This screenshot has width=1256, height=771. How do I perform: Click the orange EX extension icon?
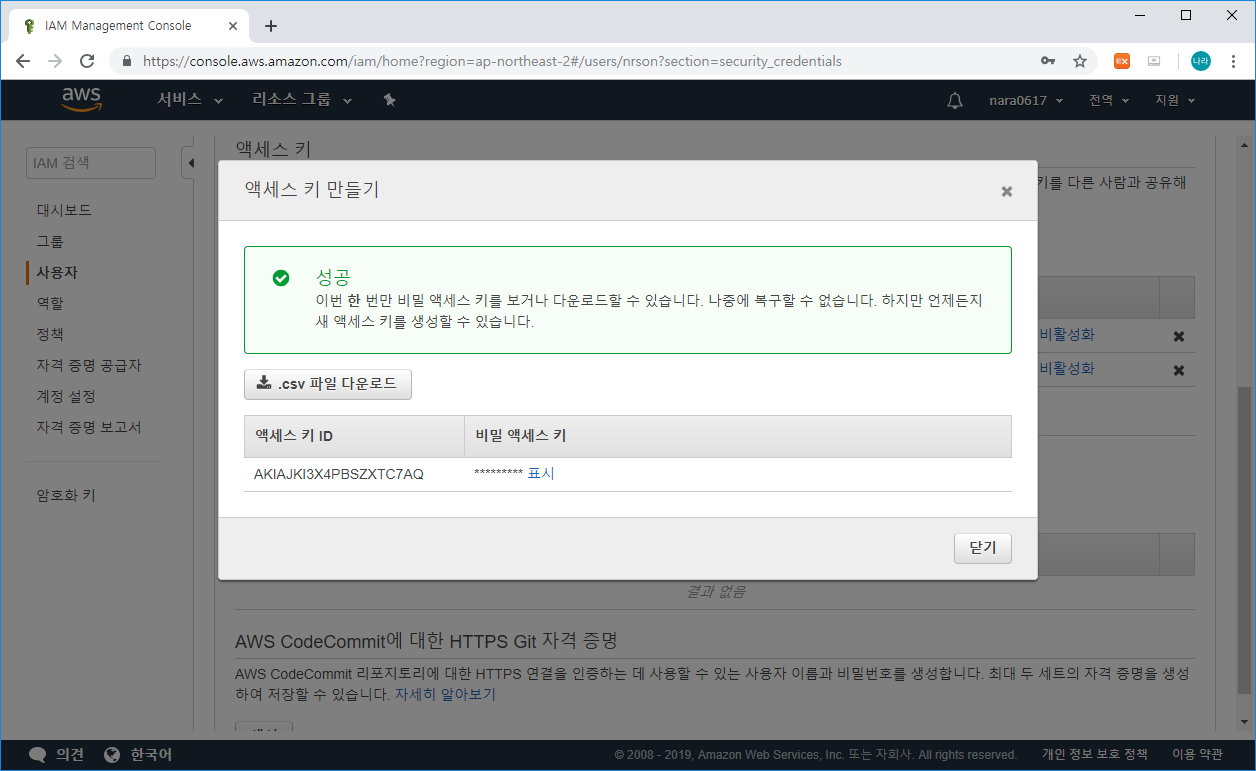click(x=1122, y=61)
